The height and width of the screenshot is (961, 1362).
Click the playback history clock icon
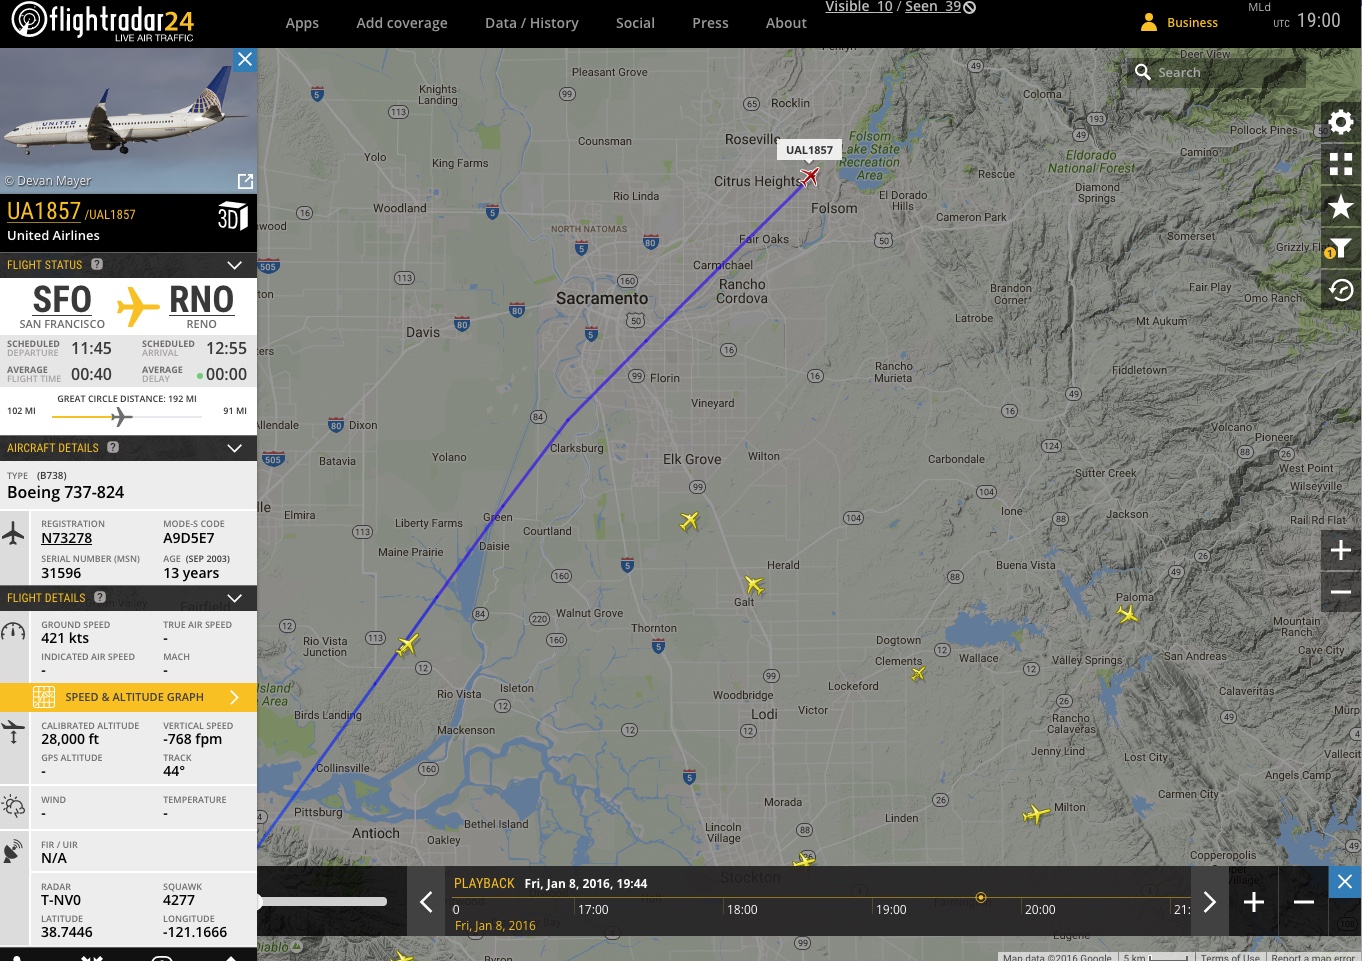(1341, 290)
